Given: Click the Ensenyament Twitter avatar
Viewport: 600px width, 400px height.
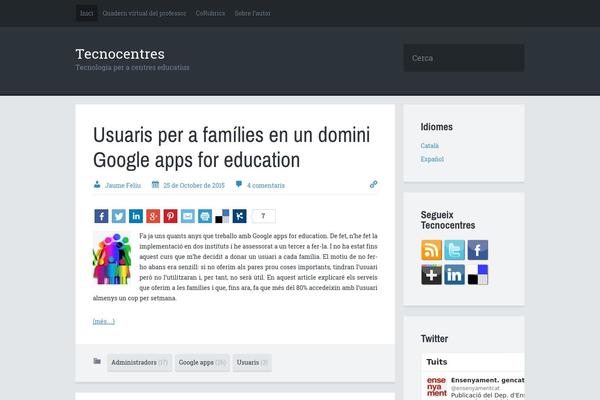Looking at the screenshot, I should tap(437, 387).
